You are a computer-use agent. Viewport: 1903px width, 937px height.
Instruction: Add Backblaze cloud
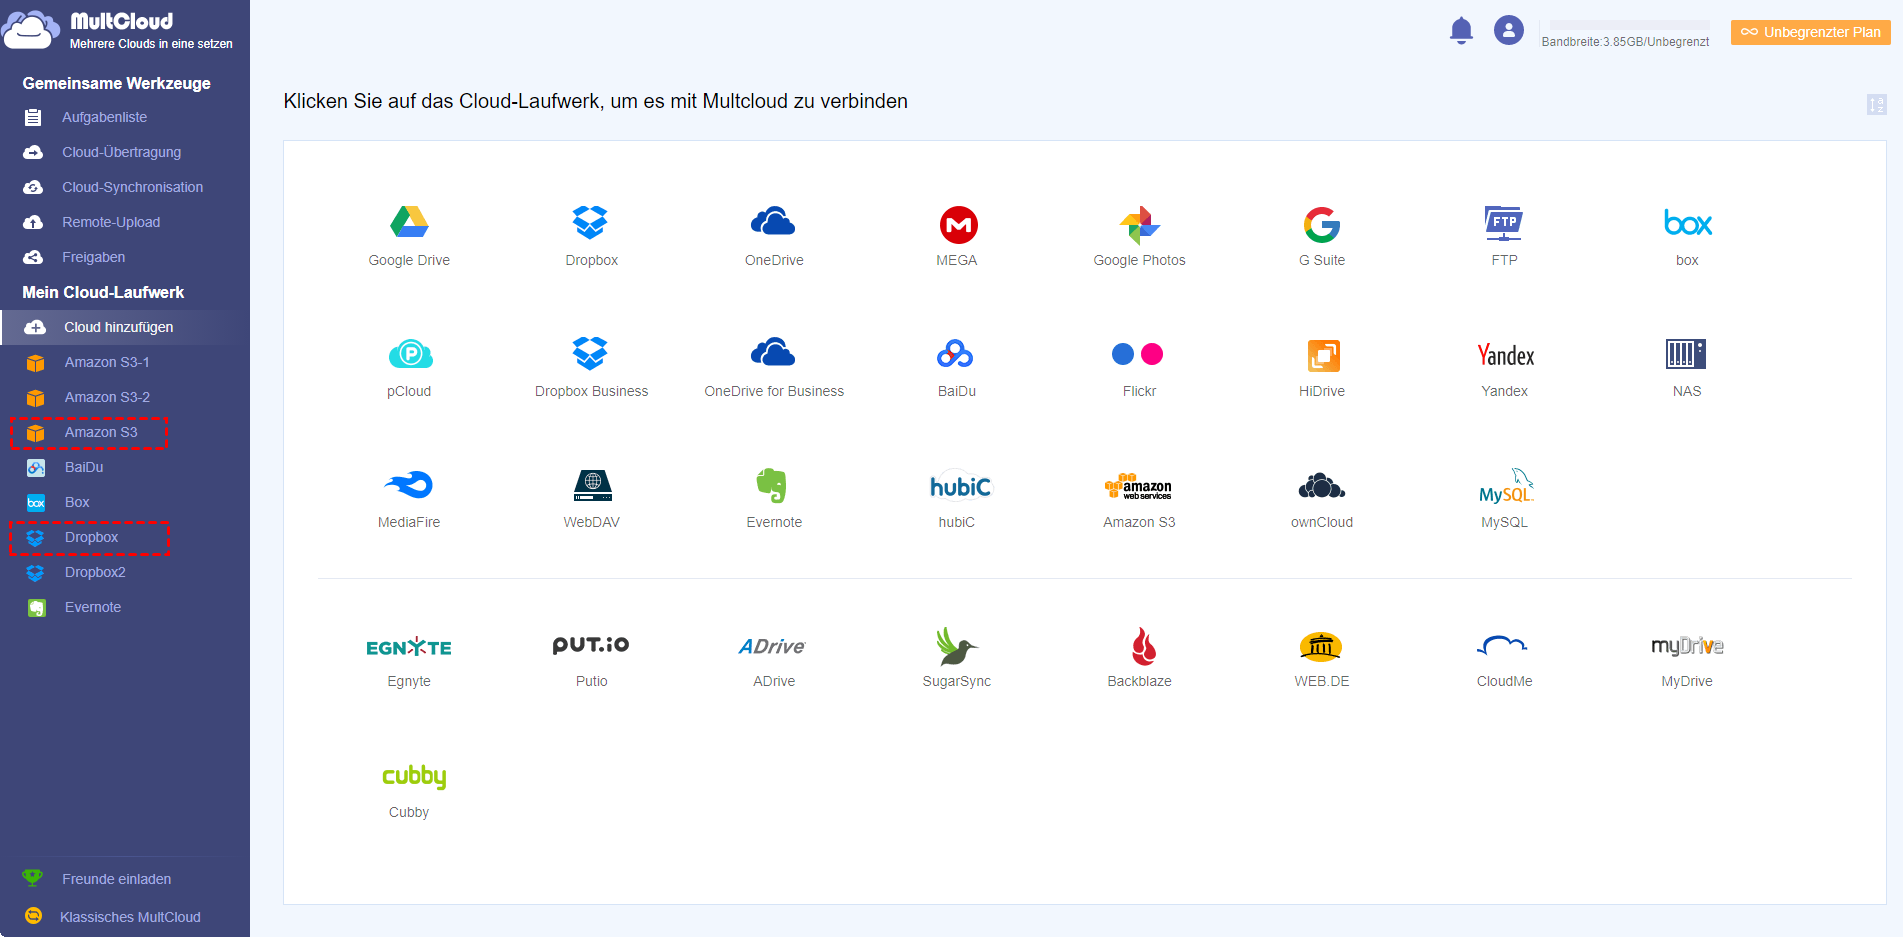pos(1139,658)
